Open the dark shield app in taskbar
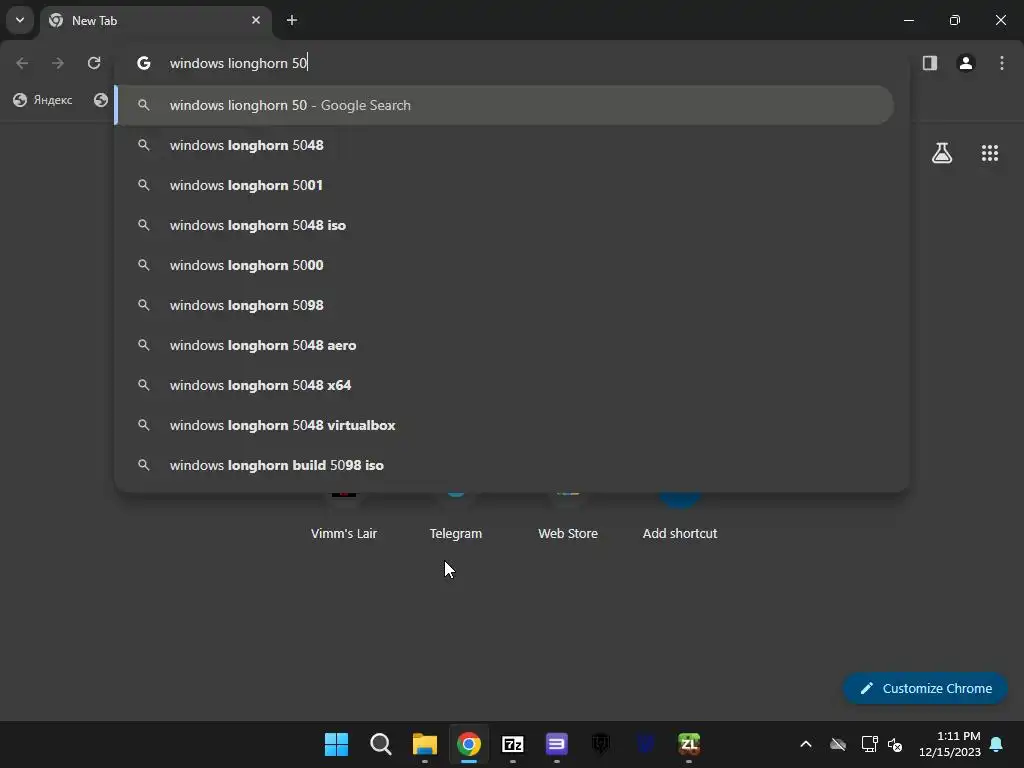Viewport: 1024px width, 768px height. [601, 744]
